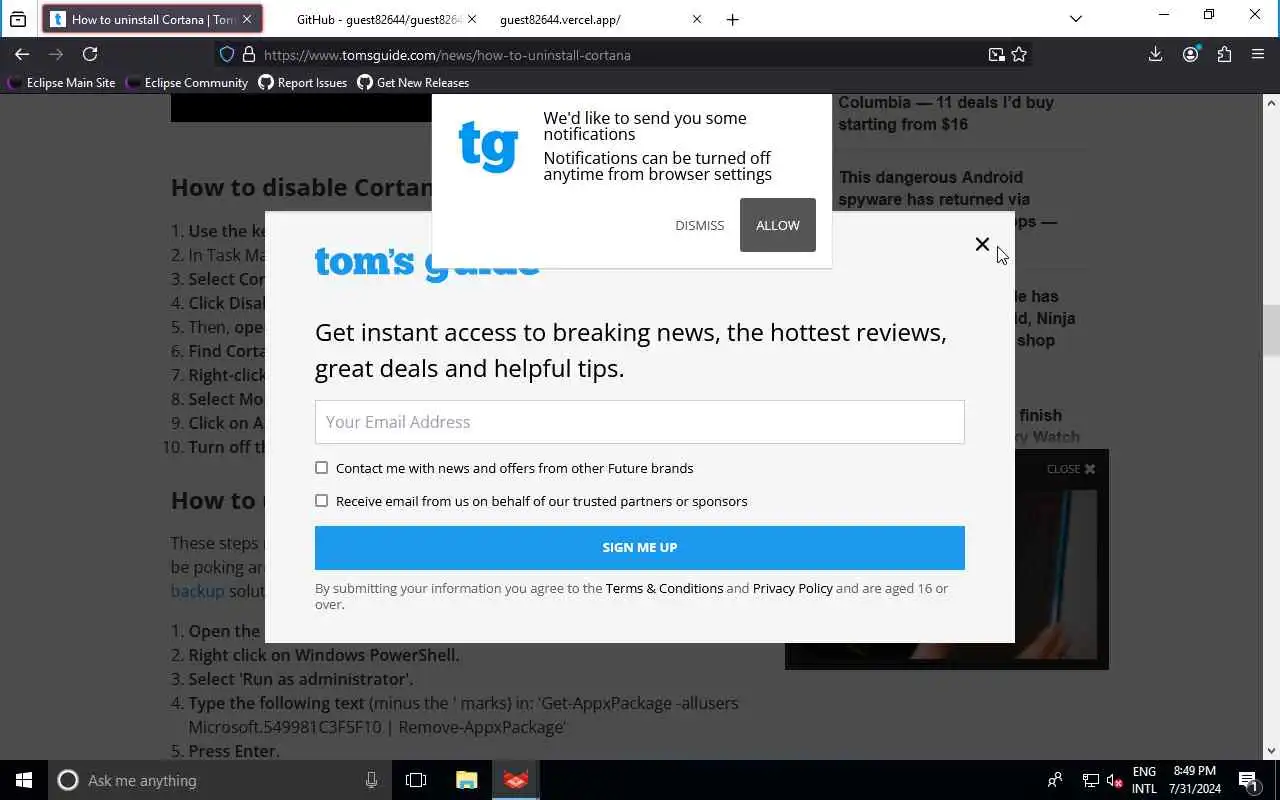Open the Privacy Policy link
The width and height of the screenshot is (1280, 800).
792,588
